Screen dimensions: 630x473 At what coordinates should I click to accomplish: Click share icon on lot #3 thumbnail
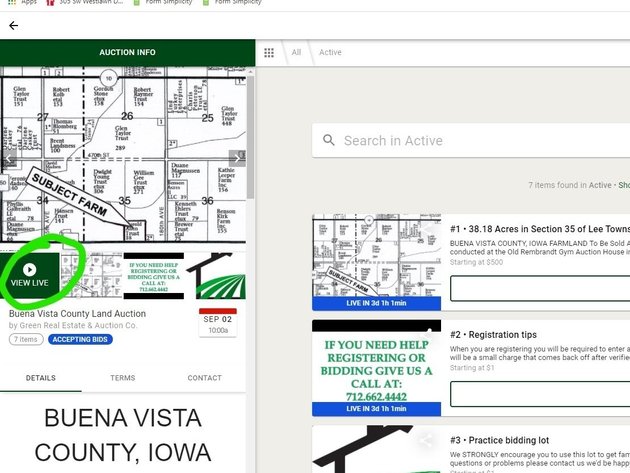425,439
